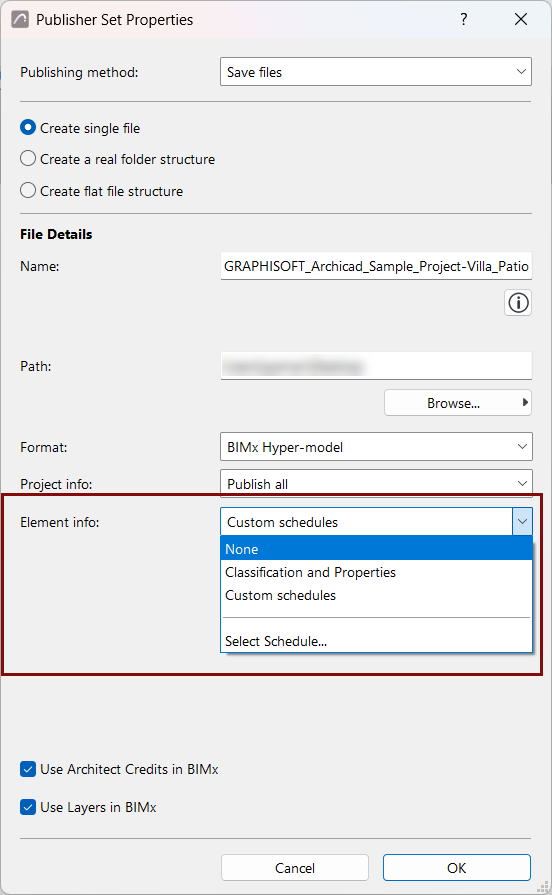Choose Classification and Properties option

click(376, 572)
